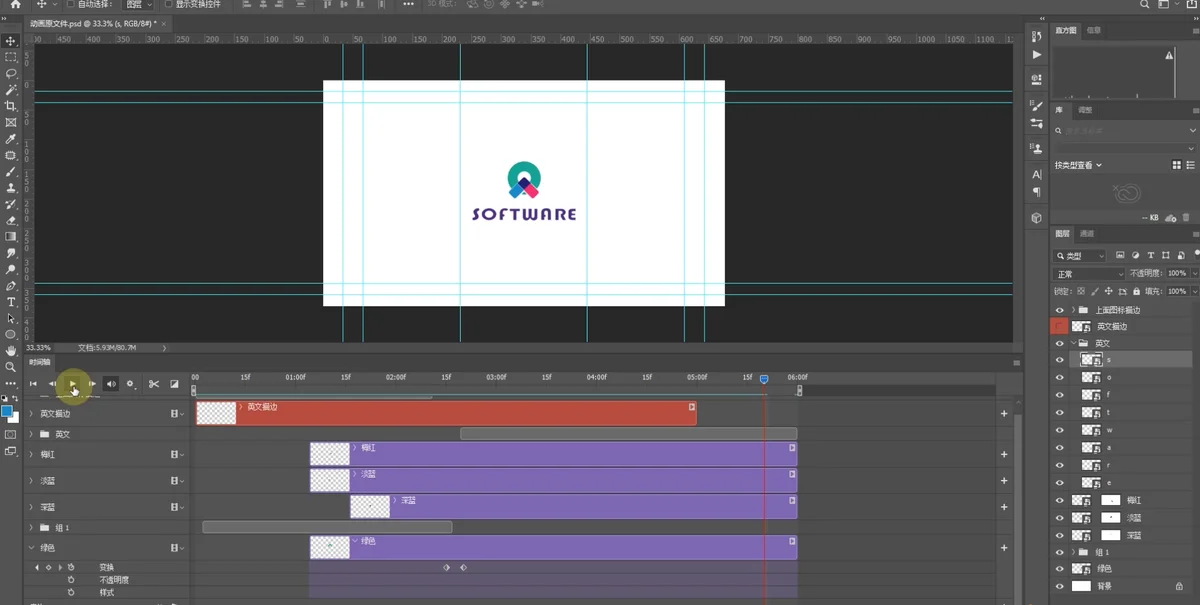Select the Eraser tool
This screenshot has height=605, width=1200.
click(11, 220)
